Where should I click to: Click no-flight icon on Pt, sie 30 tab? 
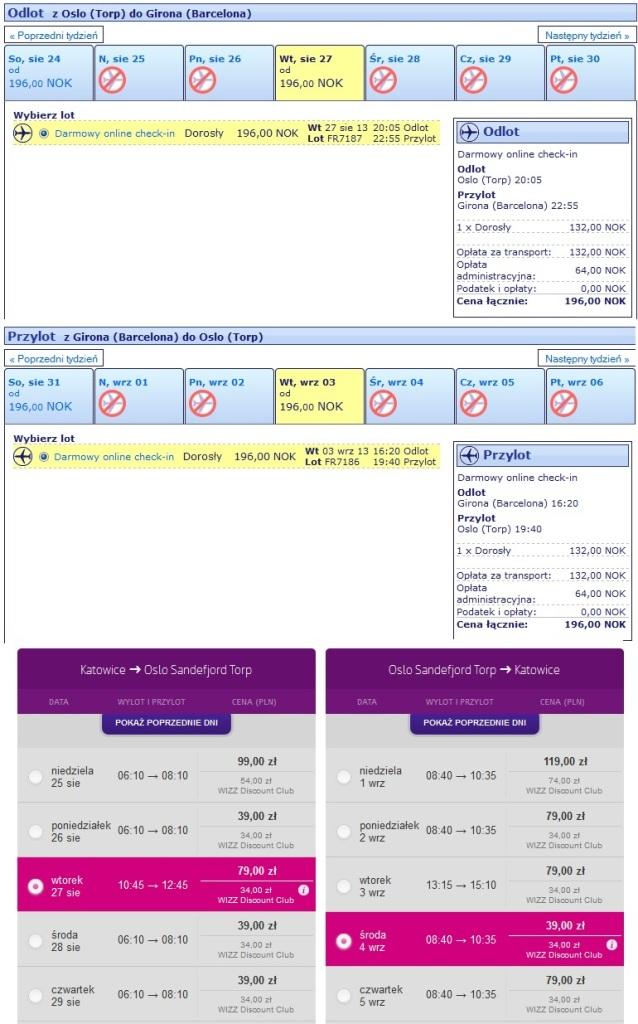(x=564, y=81)
